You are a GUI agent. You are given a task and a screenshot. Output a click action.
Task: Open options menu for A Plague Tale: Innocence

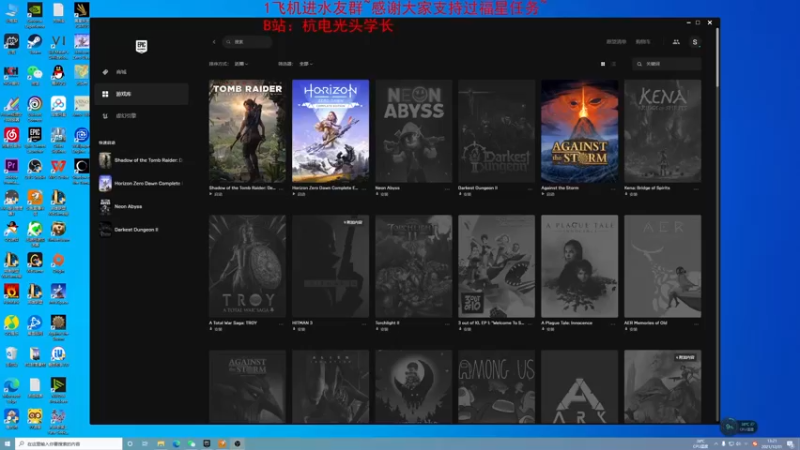[x=614, y=324]
